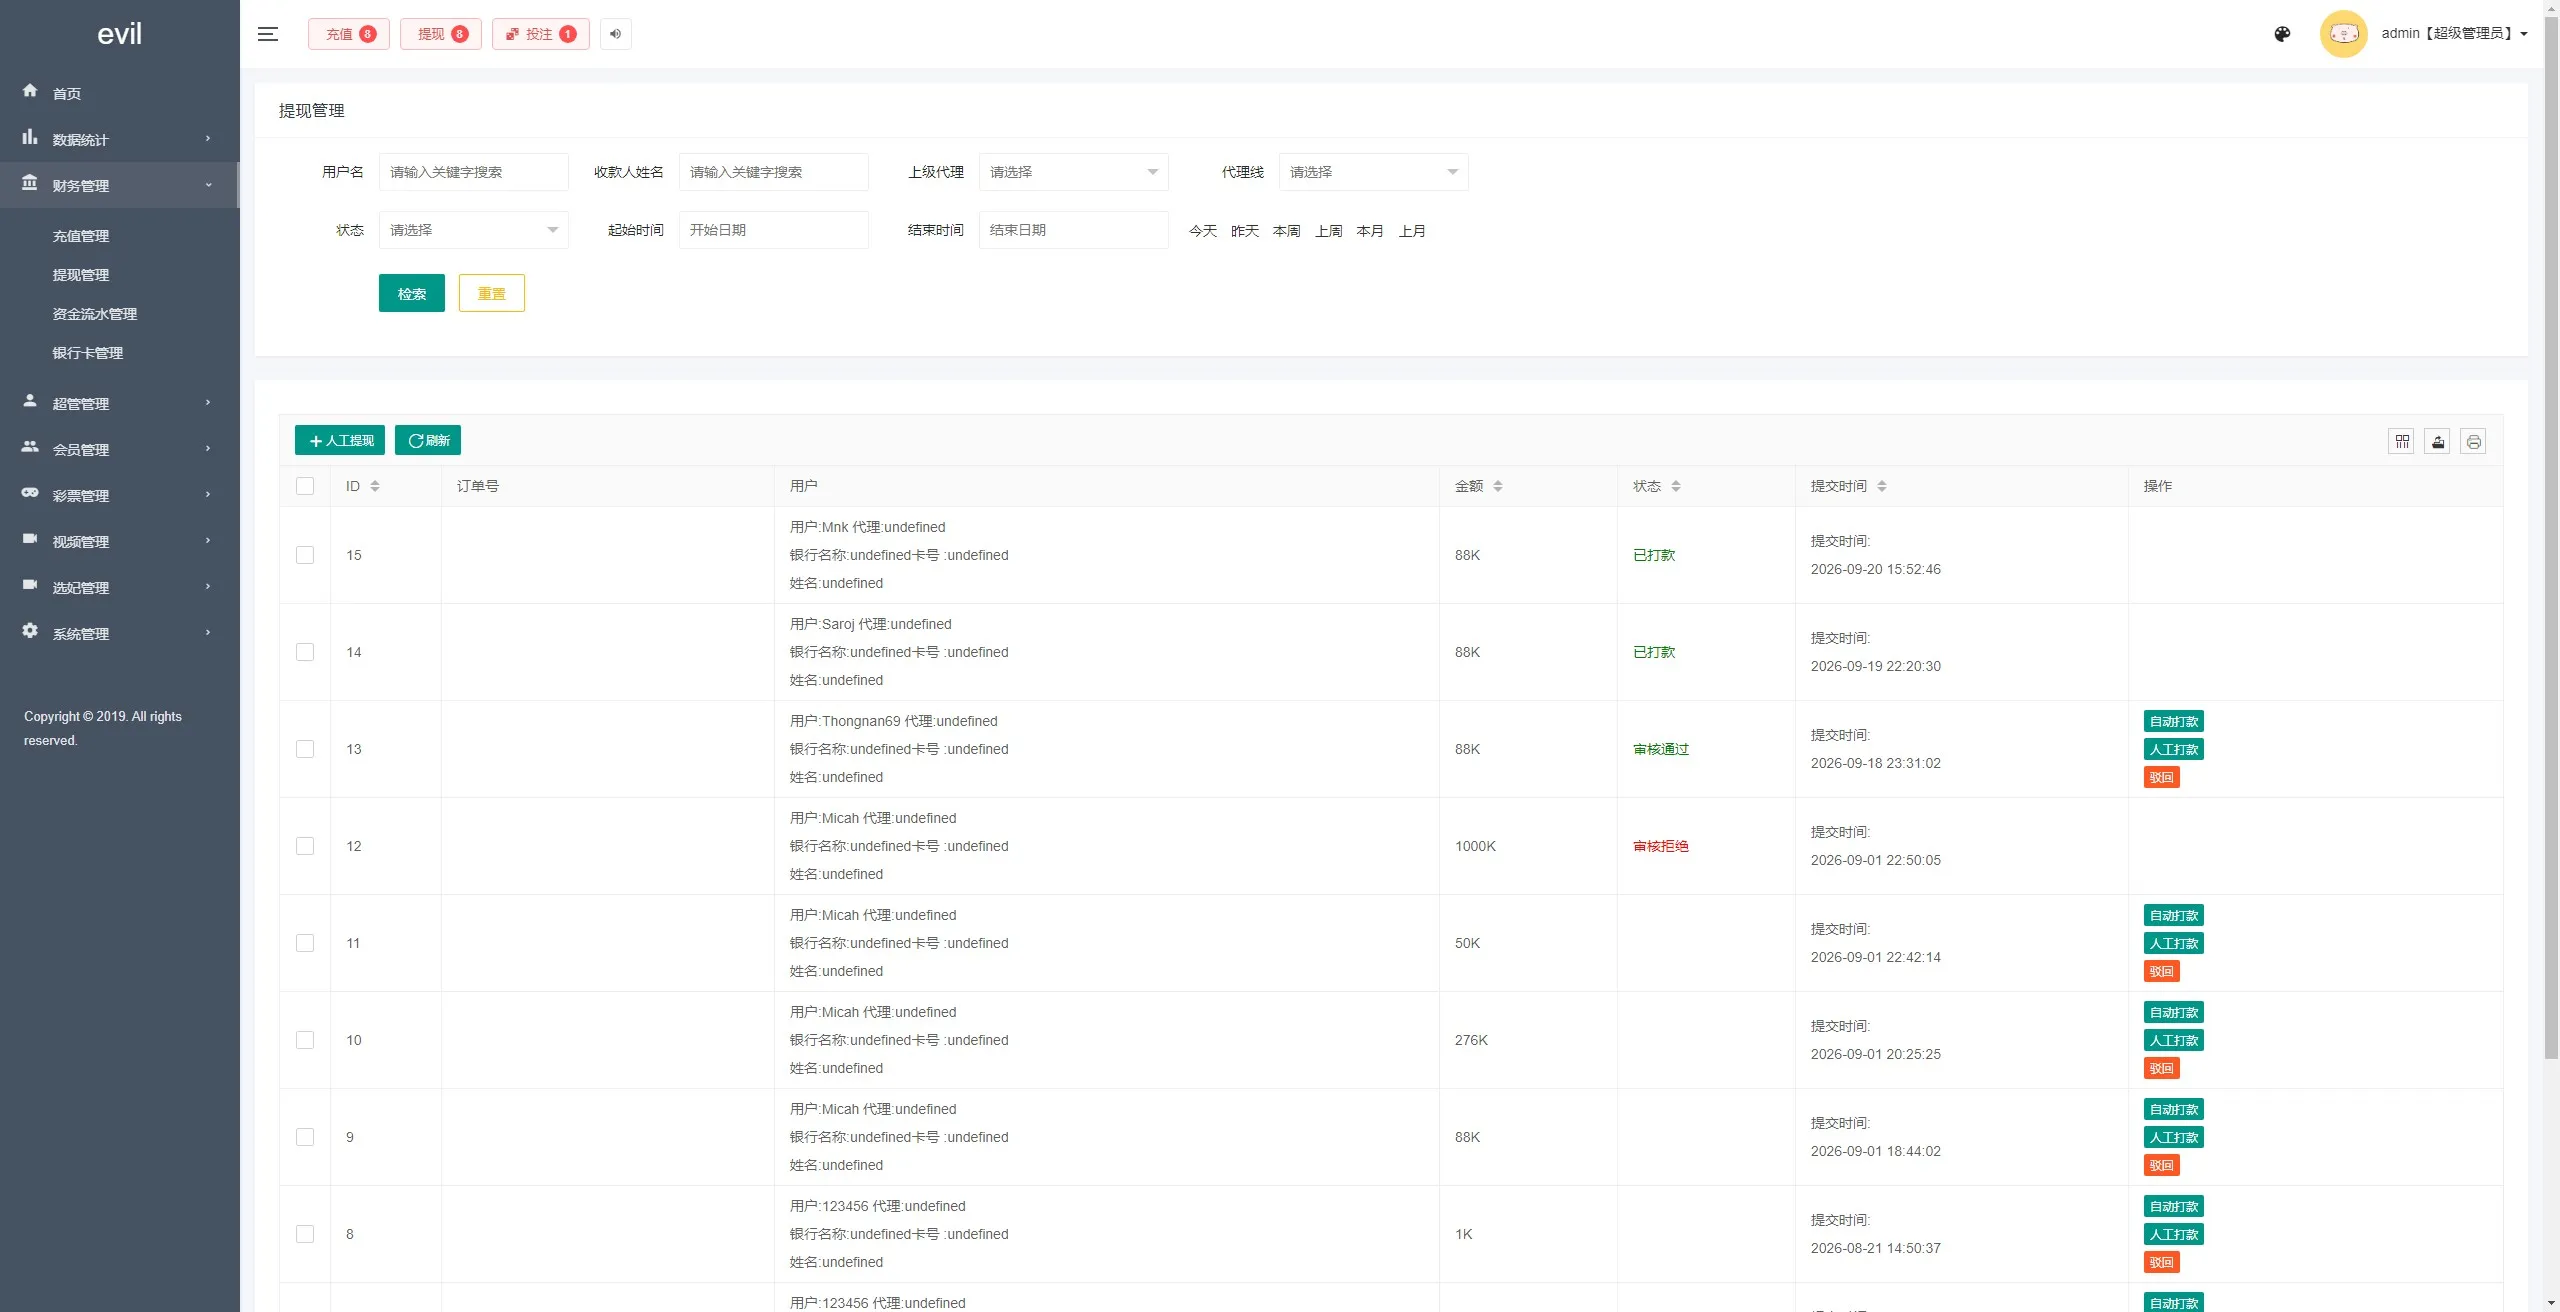
Task: Click the bar chart icon for 数据统计
Action: click(x=30, y=137)
